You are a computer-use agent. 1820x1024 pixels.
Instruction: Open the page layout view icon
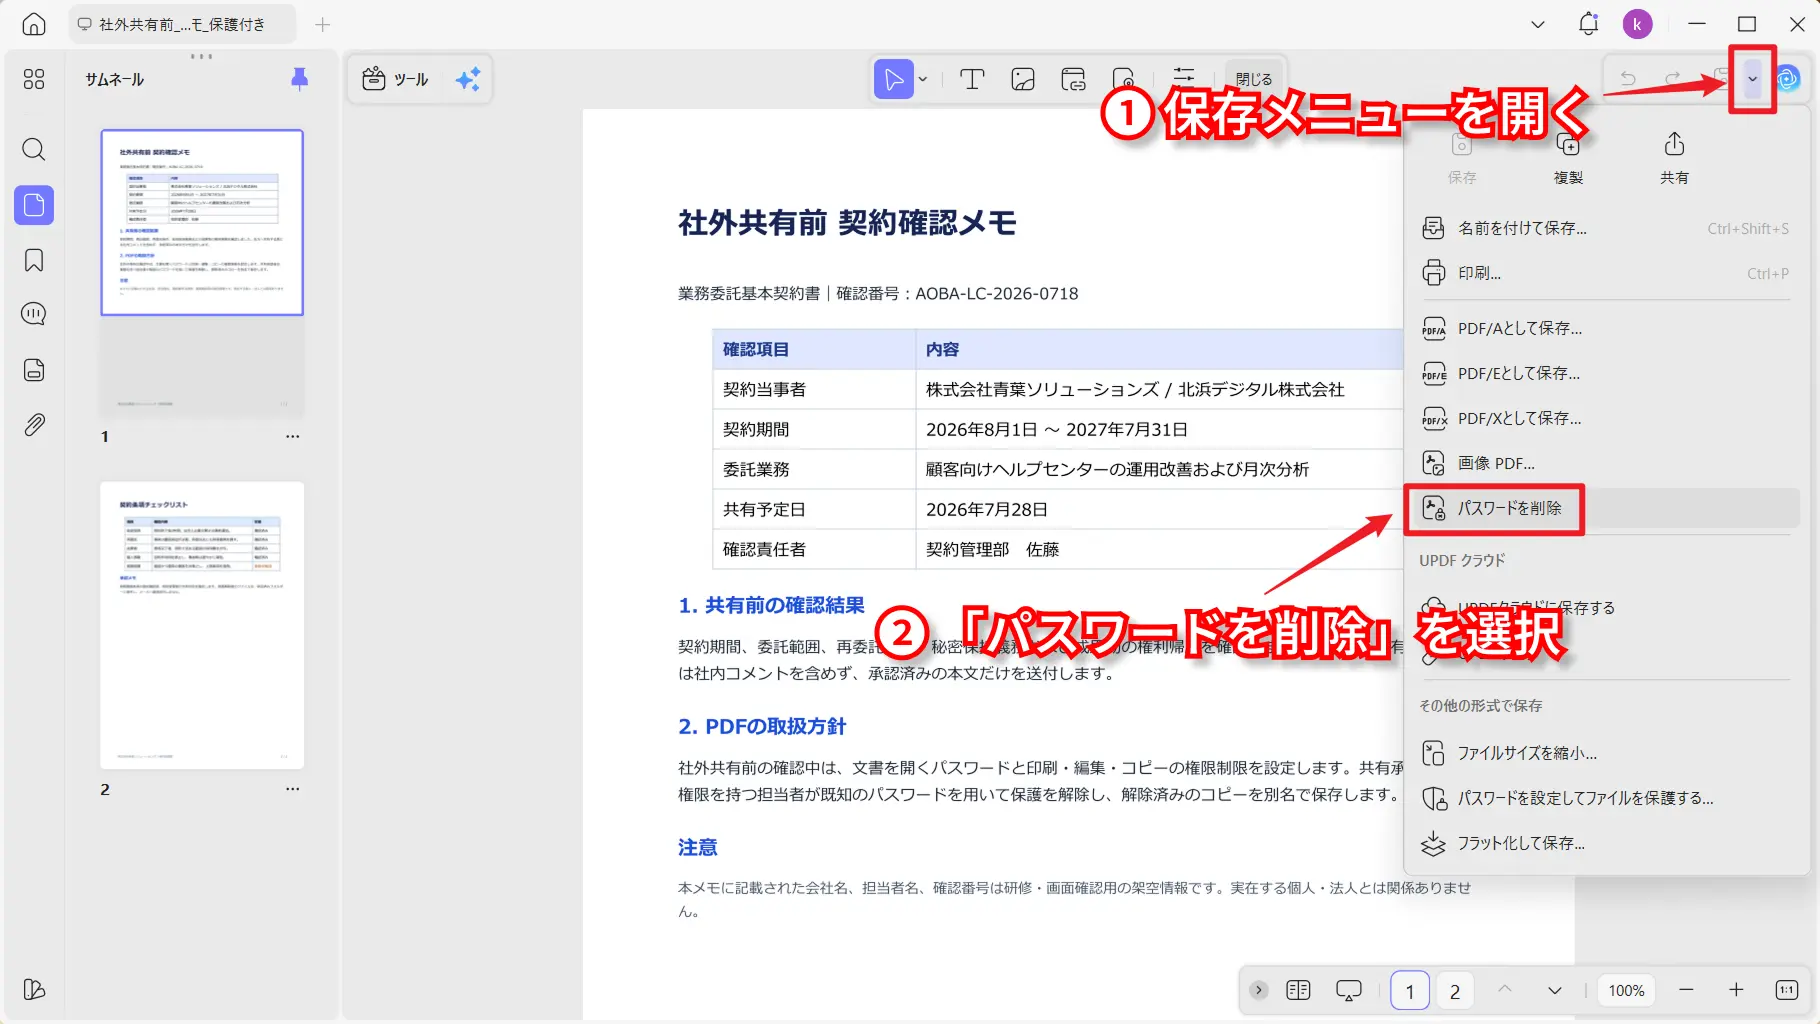[1298, 990]
